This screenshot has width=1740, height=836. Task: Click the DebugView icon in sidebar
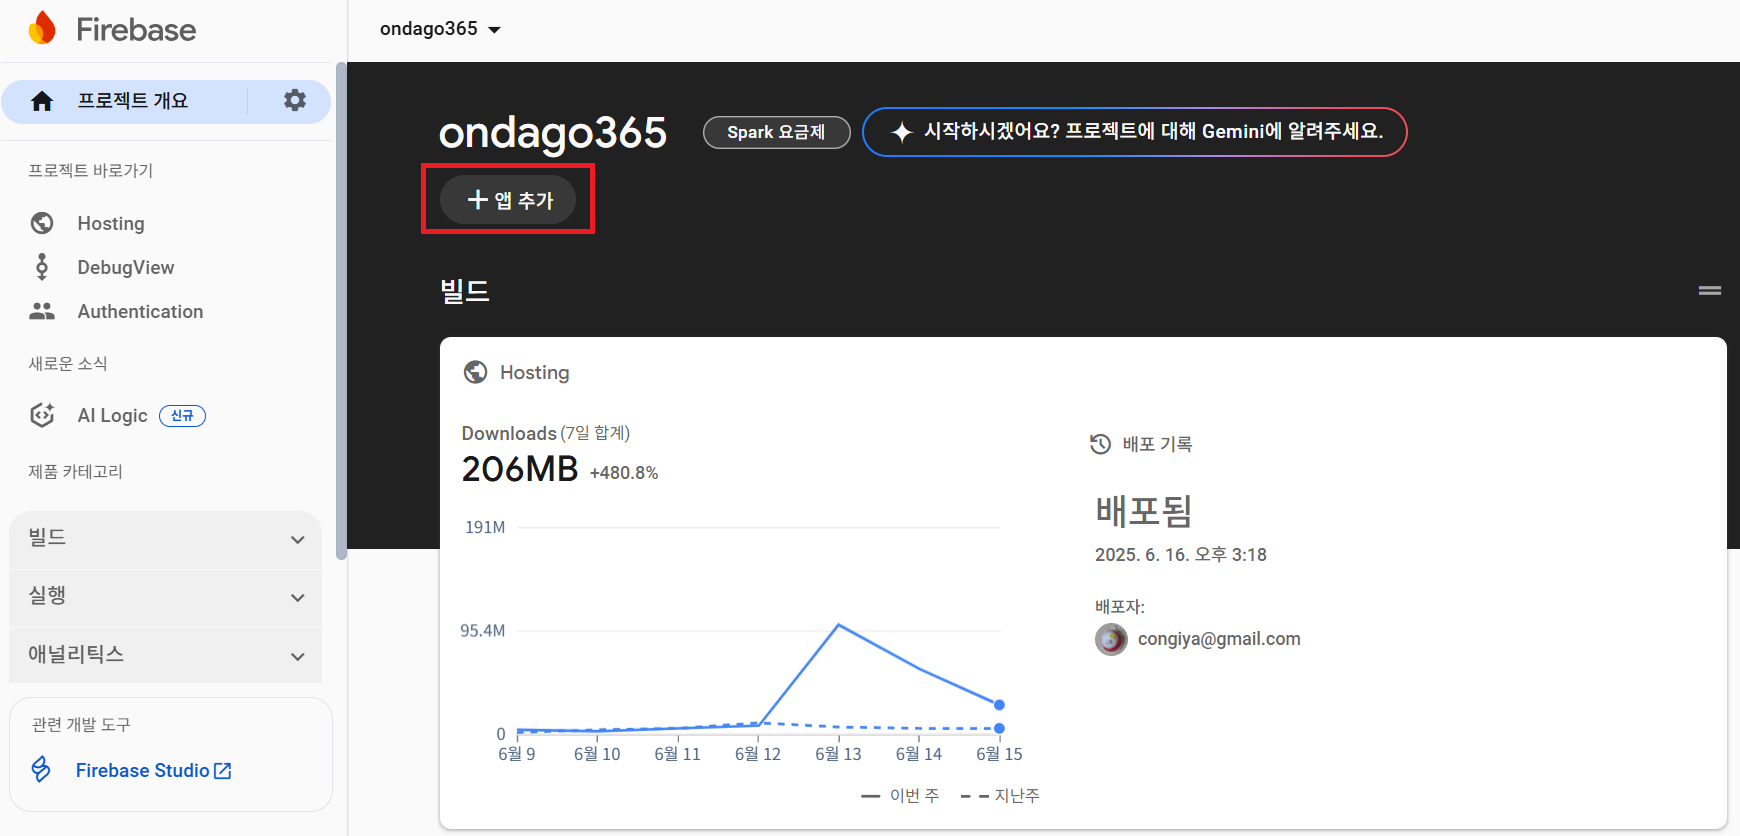42,267
